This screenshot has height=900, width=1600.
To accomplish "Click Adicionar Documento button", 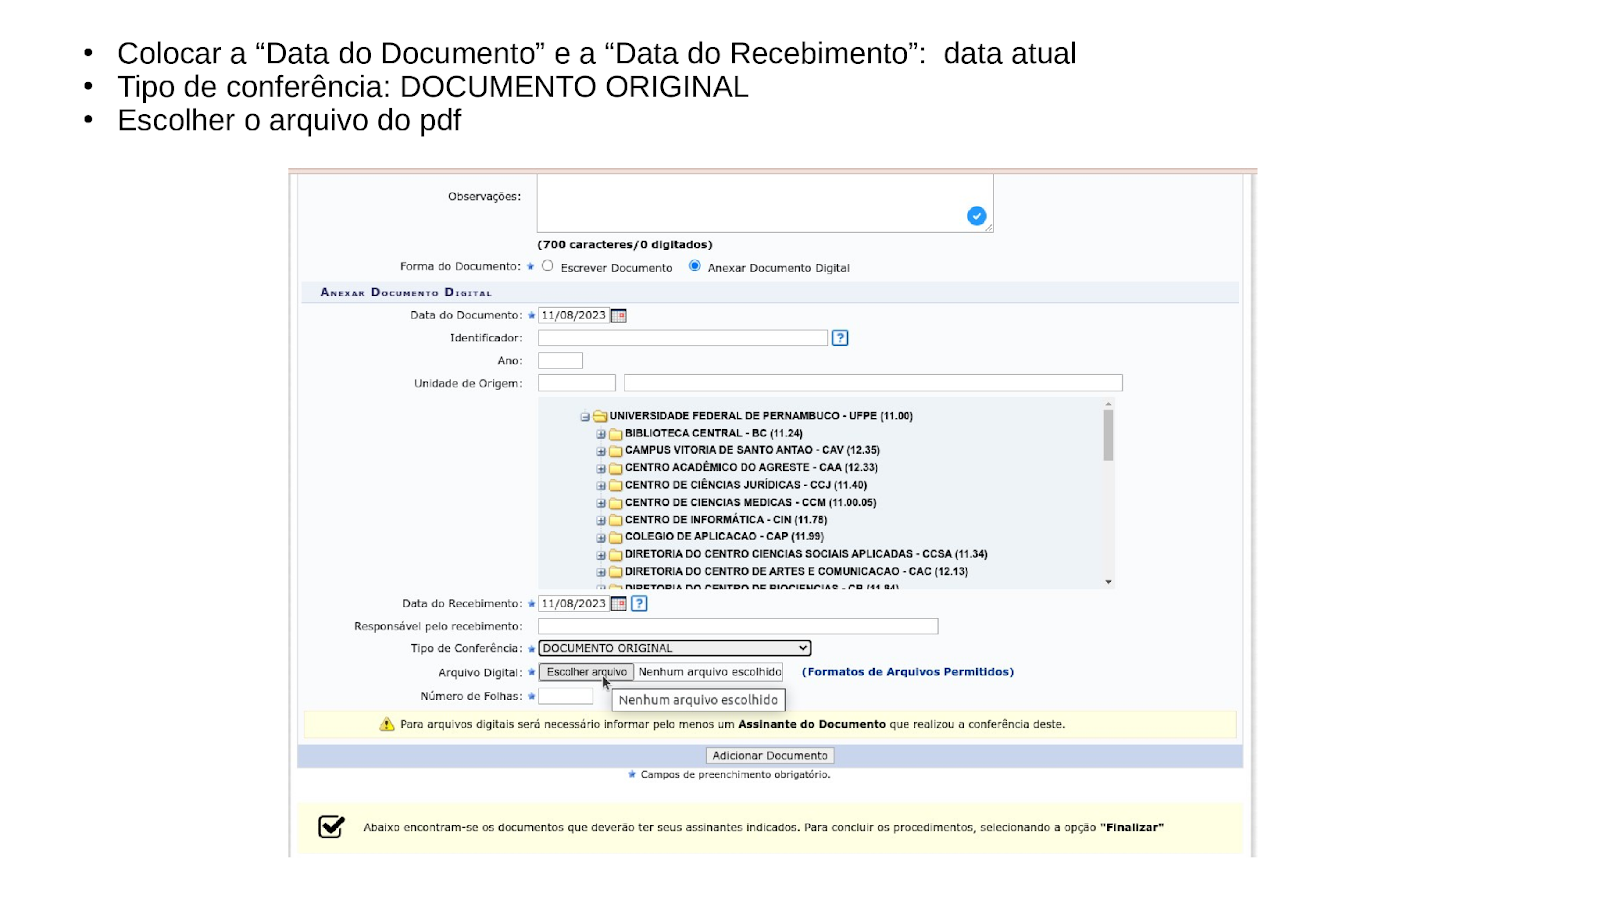I will [x=770, y=756].
